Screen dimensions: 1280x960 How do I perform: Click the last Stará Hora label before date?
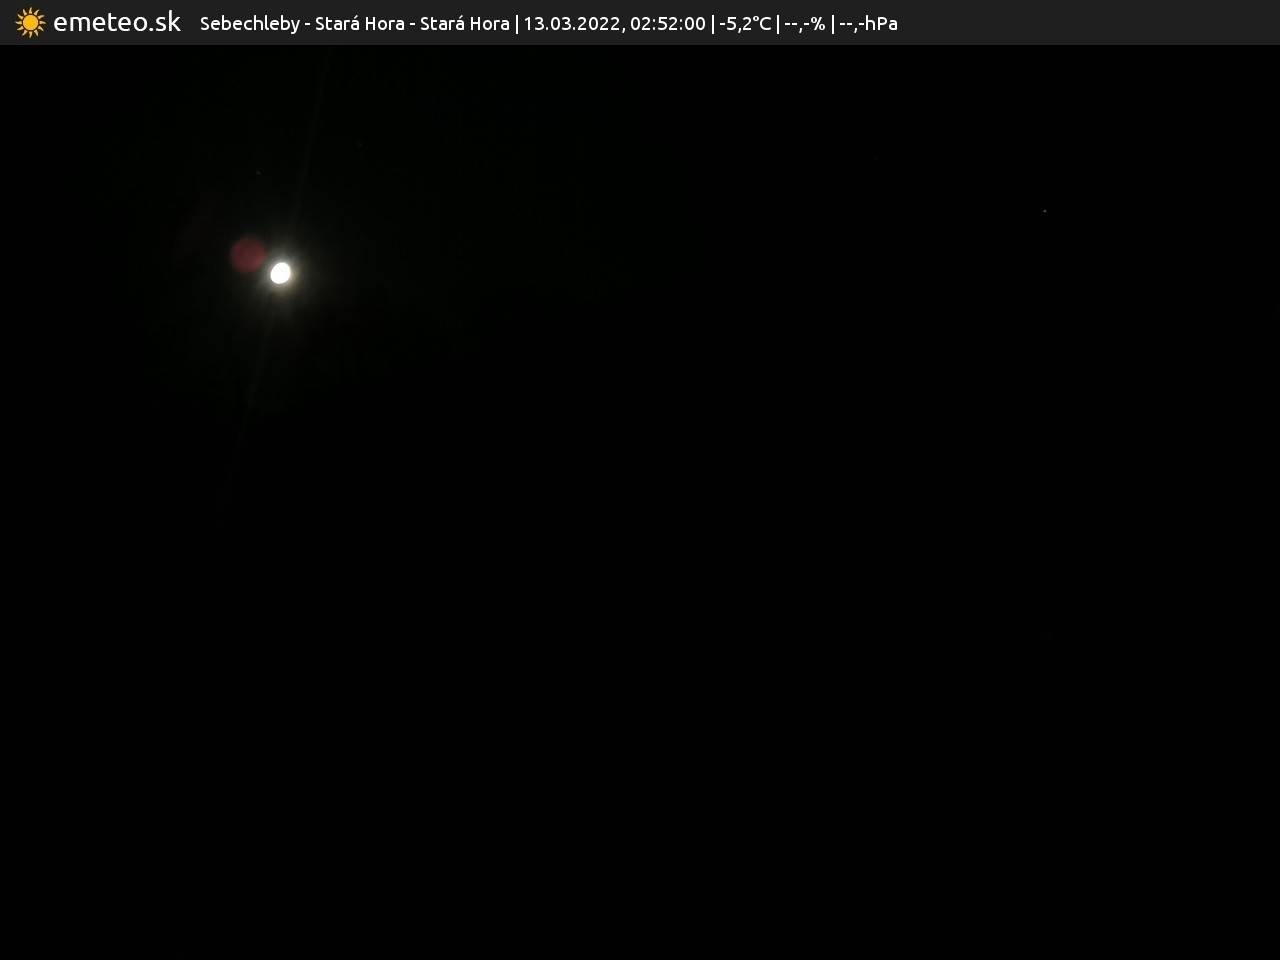pyautogui.click(x=464, y=23)
